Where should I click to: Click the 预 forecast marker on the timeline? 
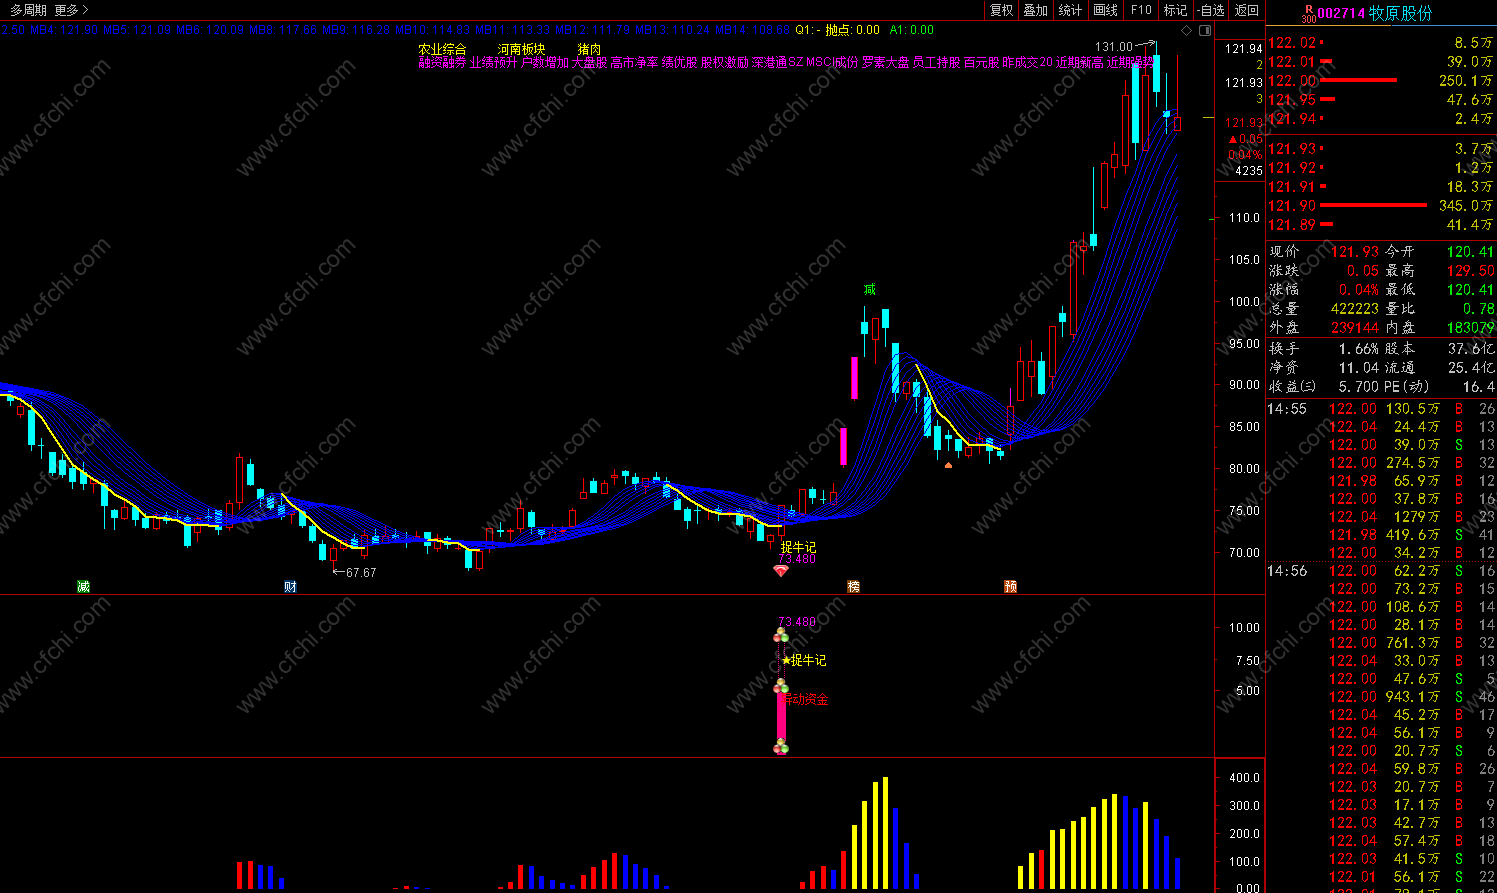click(x=1010, y=587)
